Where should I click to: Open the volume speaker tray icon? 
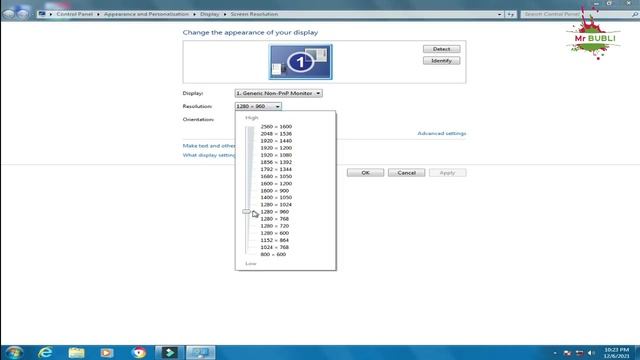tap(591, 353)
